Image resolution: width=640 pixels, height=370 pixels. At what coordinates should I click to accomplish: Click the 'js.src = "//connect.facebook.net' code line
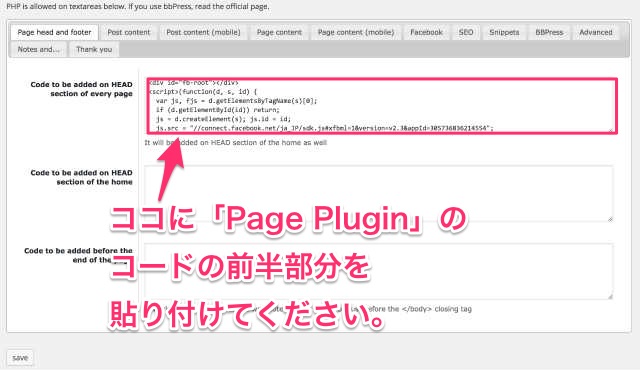(x=324, y=128)
